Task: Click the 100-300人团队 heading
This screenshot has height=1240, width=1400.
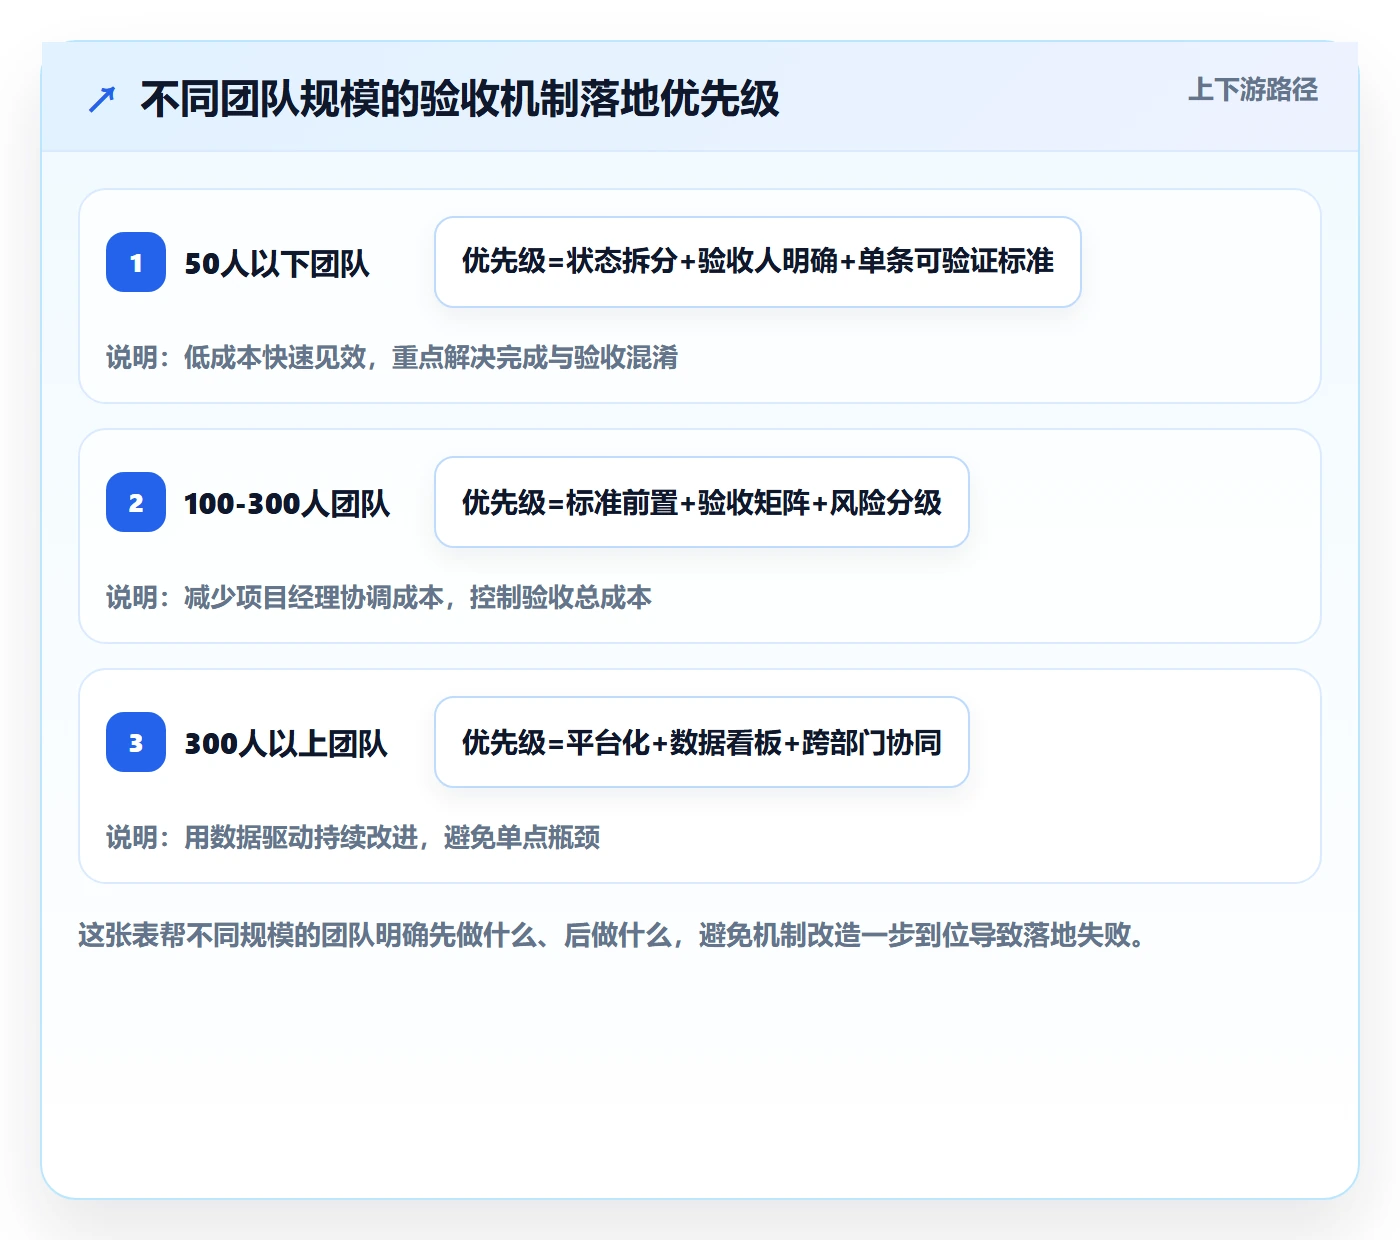Action: coord(287,503)
